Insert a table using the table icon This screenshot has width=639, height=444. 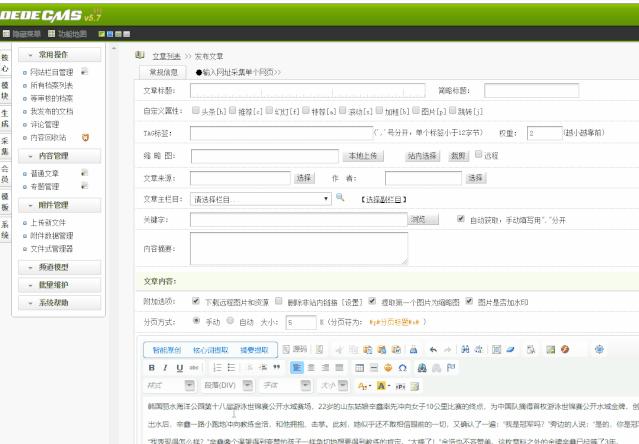[x=359, y=368]
